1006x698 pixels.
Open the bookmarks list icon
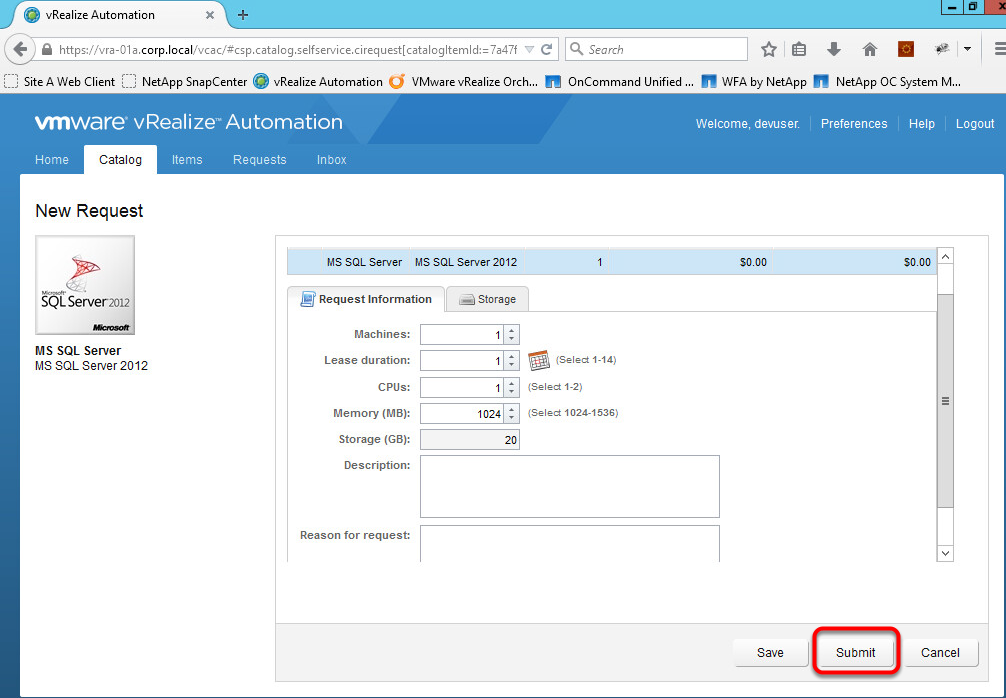pos(799,49)
